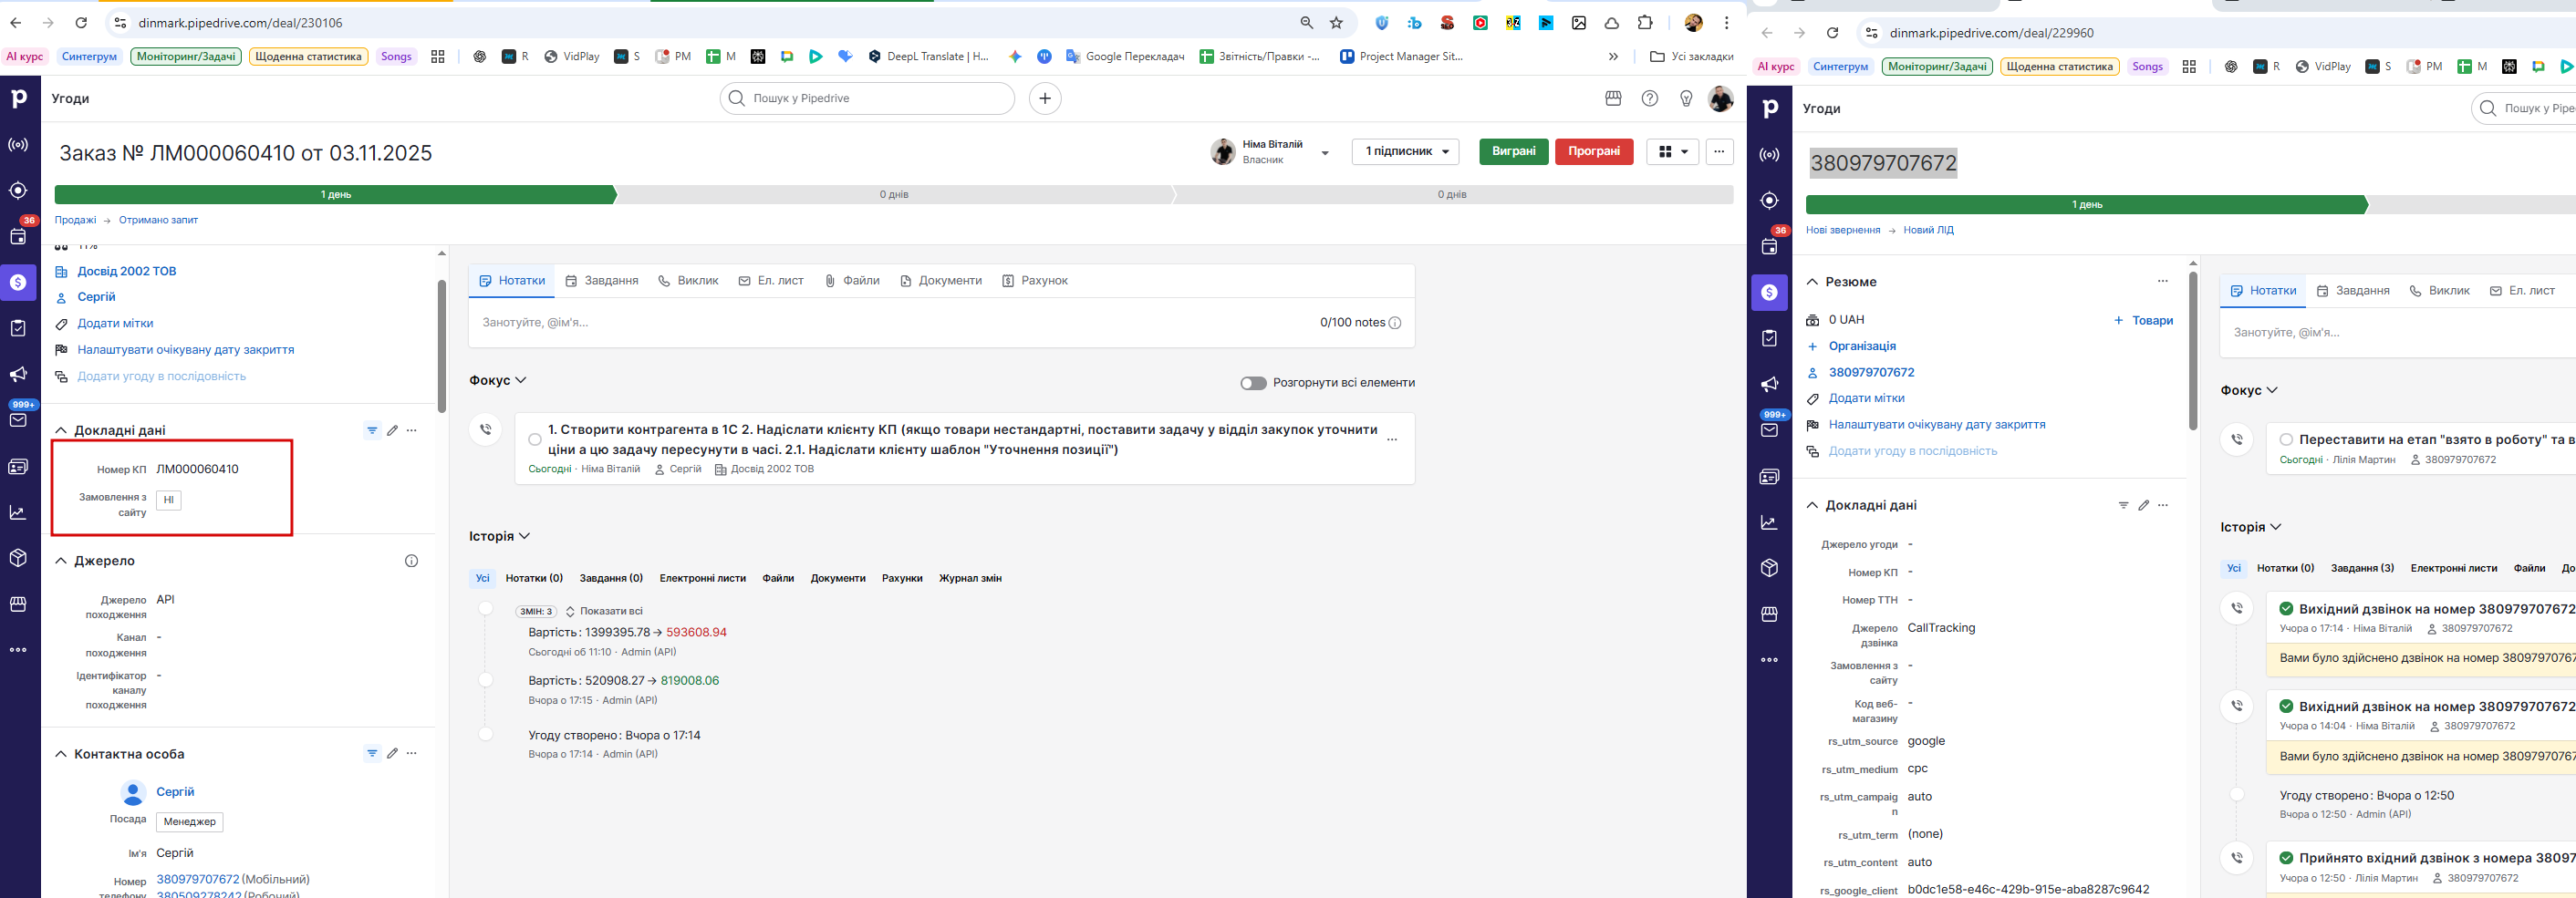Filter right window history by Завдання (3)
This screenshot has width=2576, height=898.
pos(2362,568)
